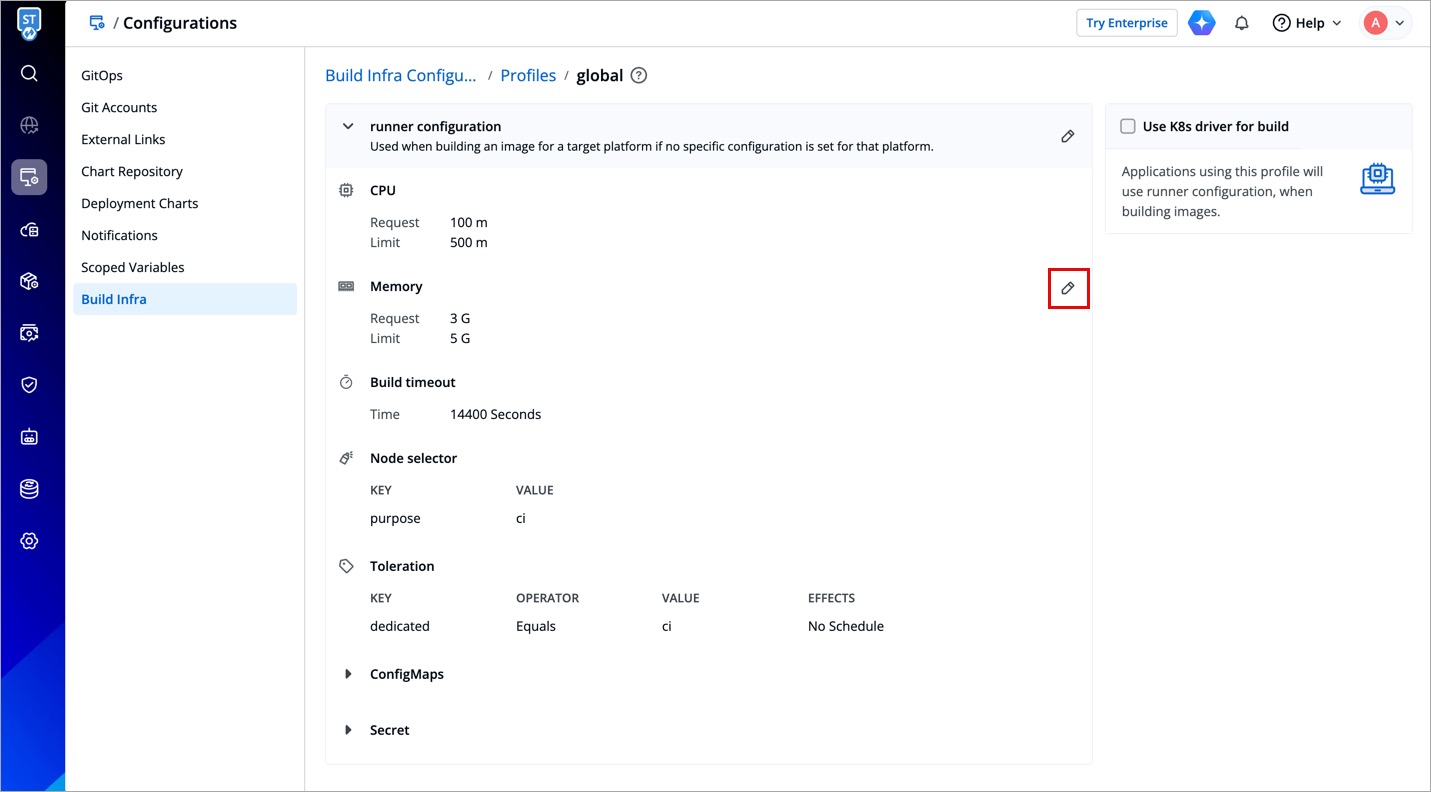Screen dimensions: 1431x792
Task: Collapse the runner configuration section
Action: pos(348,127)
